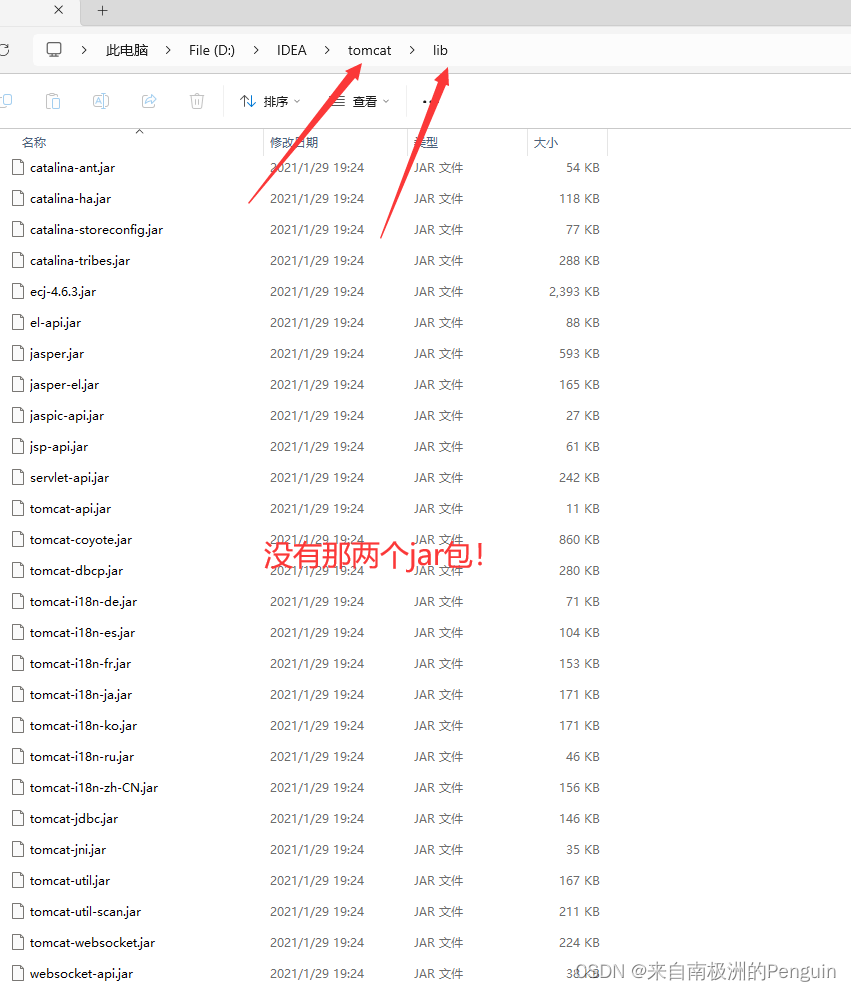Click file icon of ecj-4.6.3.jar
The width and height of the screenshot is (851, 991).
point(18,291)
